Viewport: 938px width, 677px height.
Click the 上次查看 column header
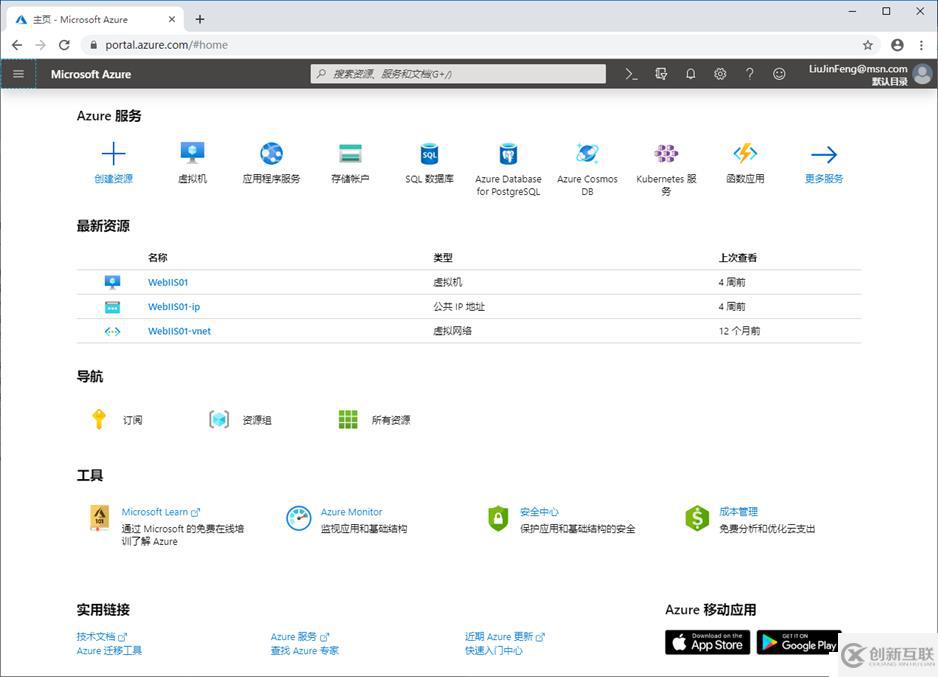click(x=738, y=258)
